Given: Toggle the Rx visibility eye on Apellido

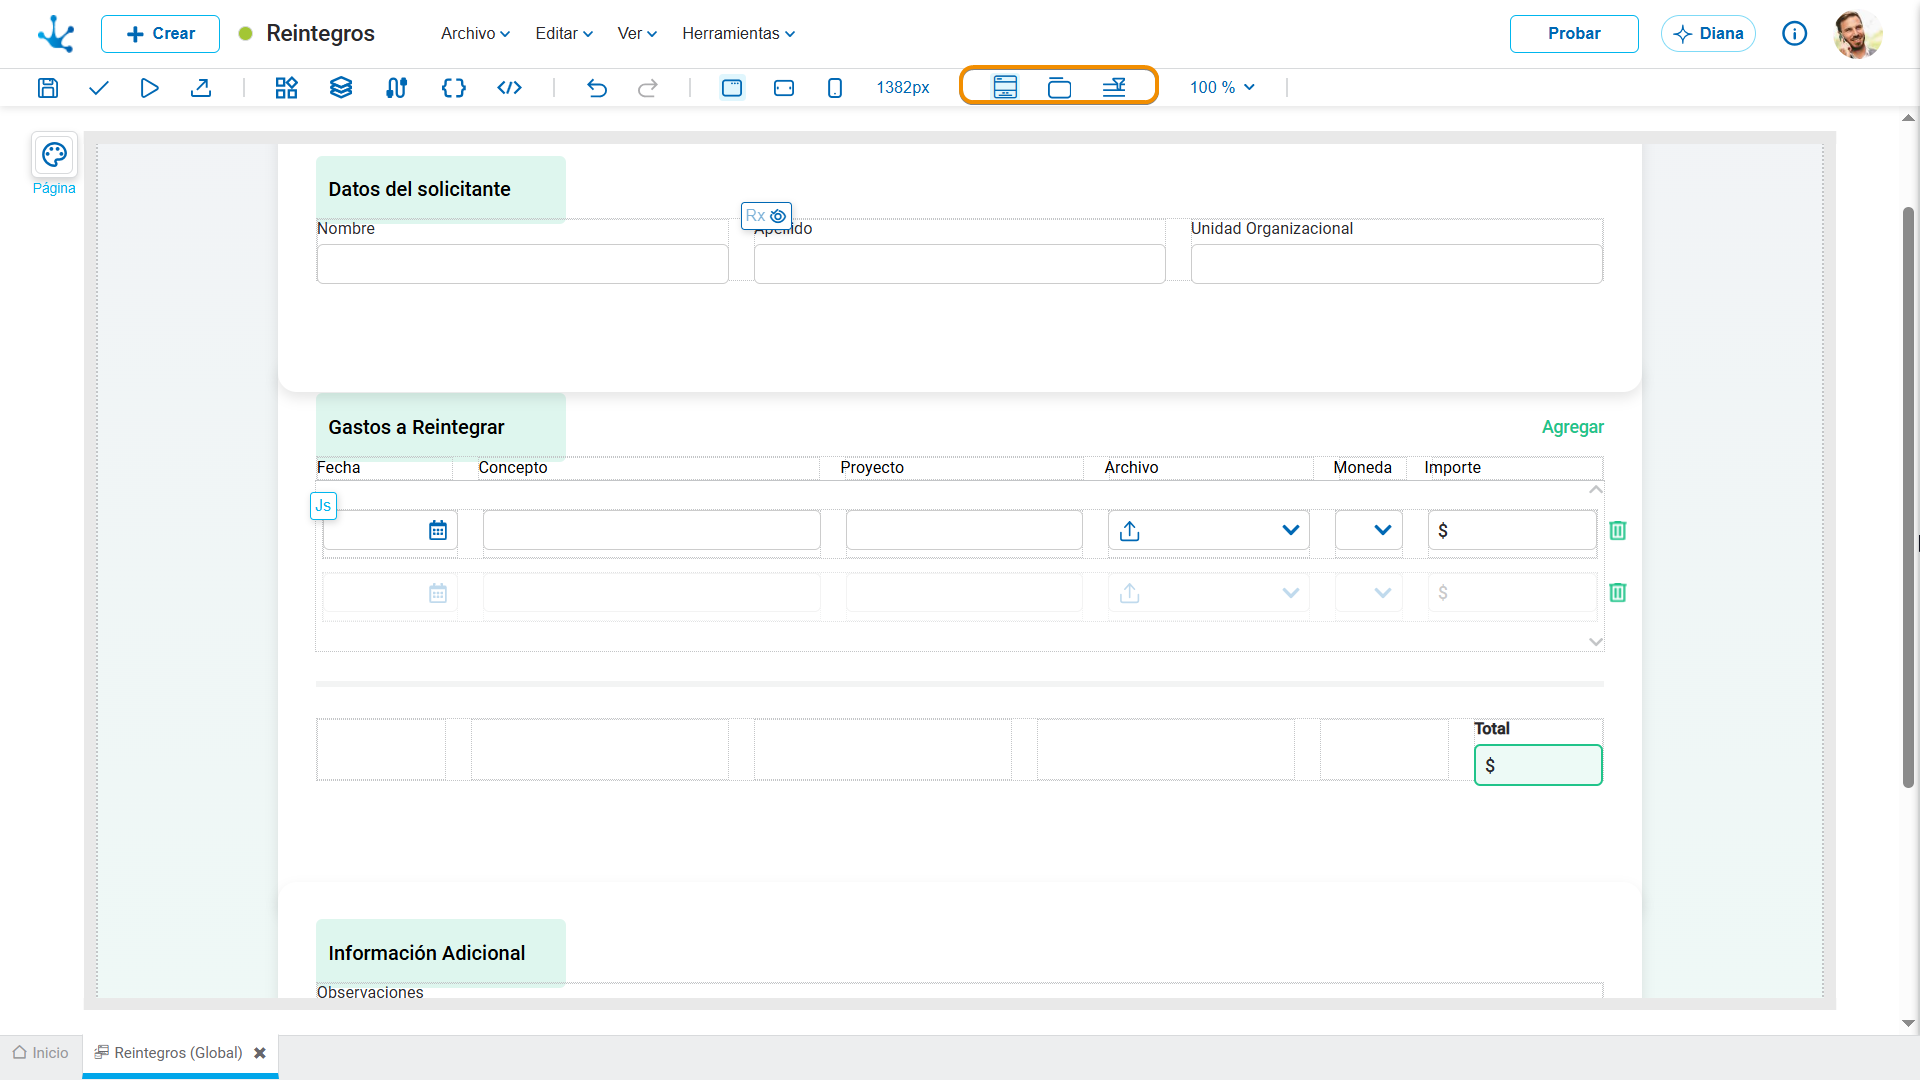Looking at the screenshot, I should coord(778,216).
